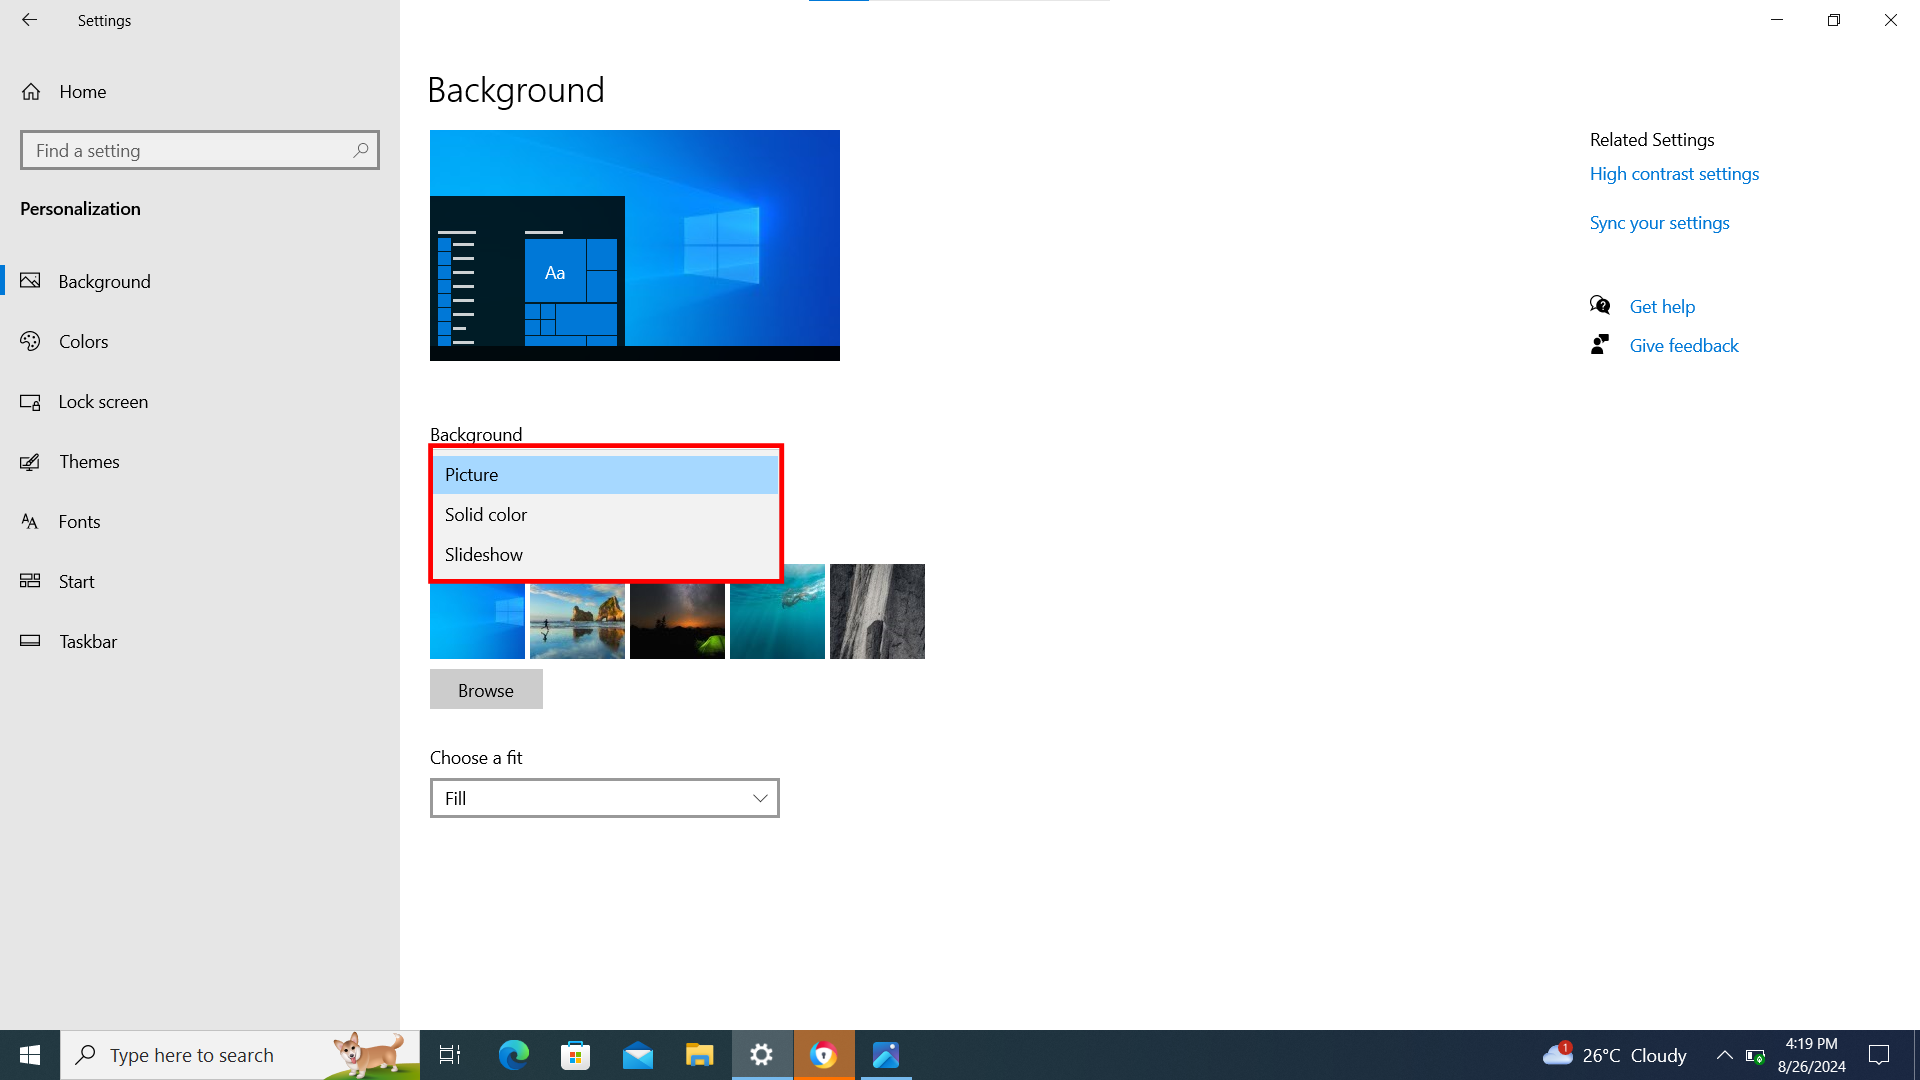Open Taskbar settings page
This screenshot has height=1080, width=1920.
click(87, 642)
